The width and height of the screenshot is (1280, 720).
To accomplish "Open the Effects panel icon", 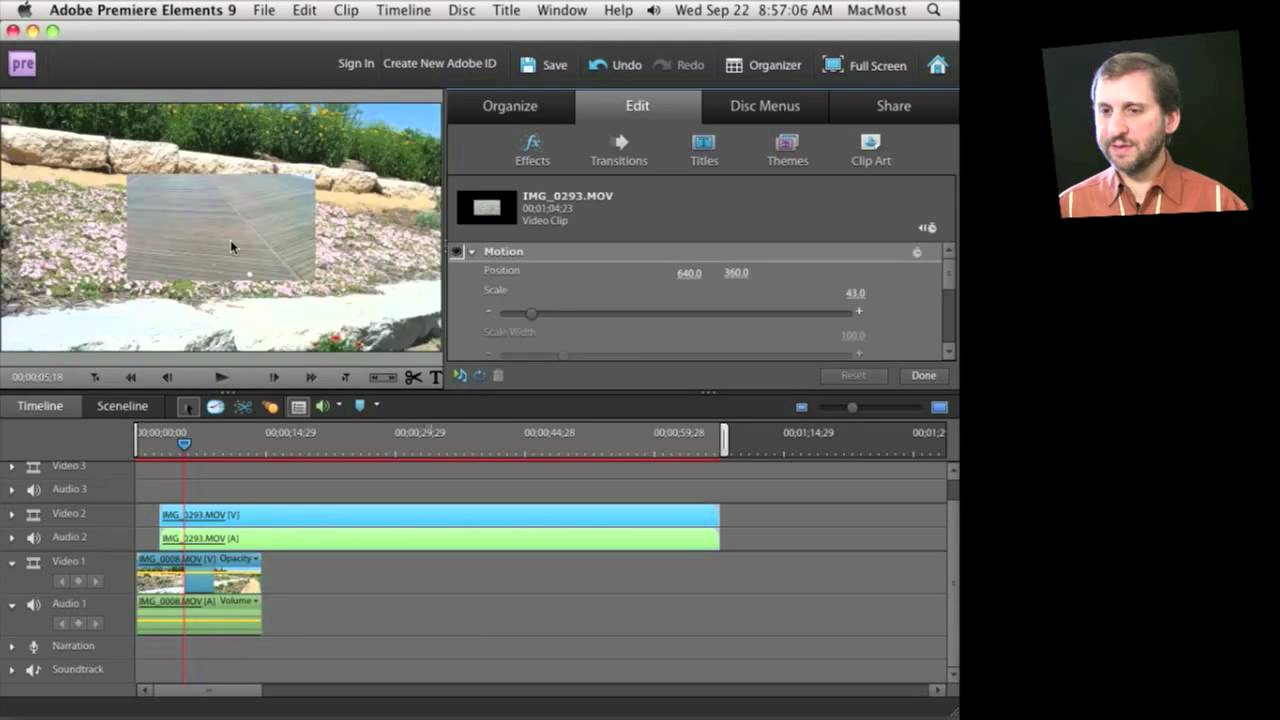I will tap(532, 150).
